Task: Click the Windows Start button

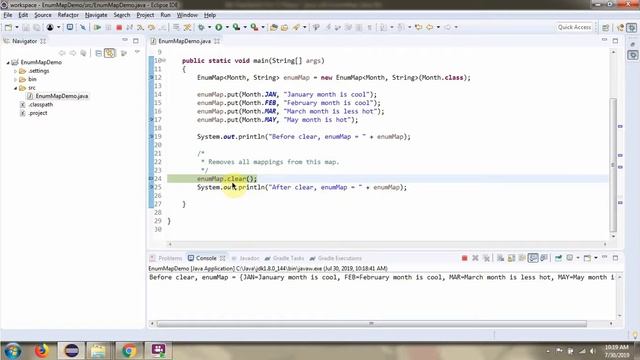Action: click(x=12, y=351)
